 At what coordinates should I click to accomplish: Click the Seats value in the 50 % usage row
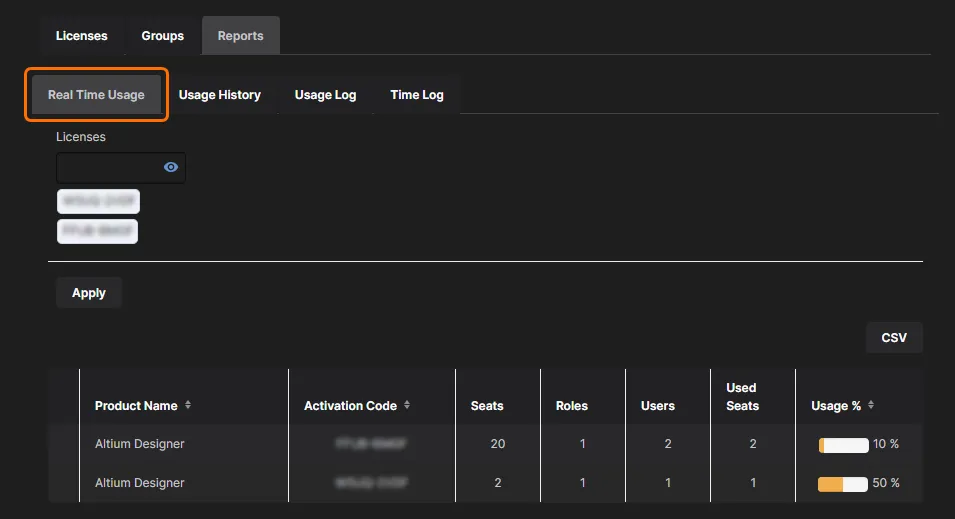(x=498, y=483)
